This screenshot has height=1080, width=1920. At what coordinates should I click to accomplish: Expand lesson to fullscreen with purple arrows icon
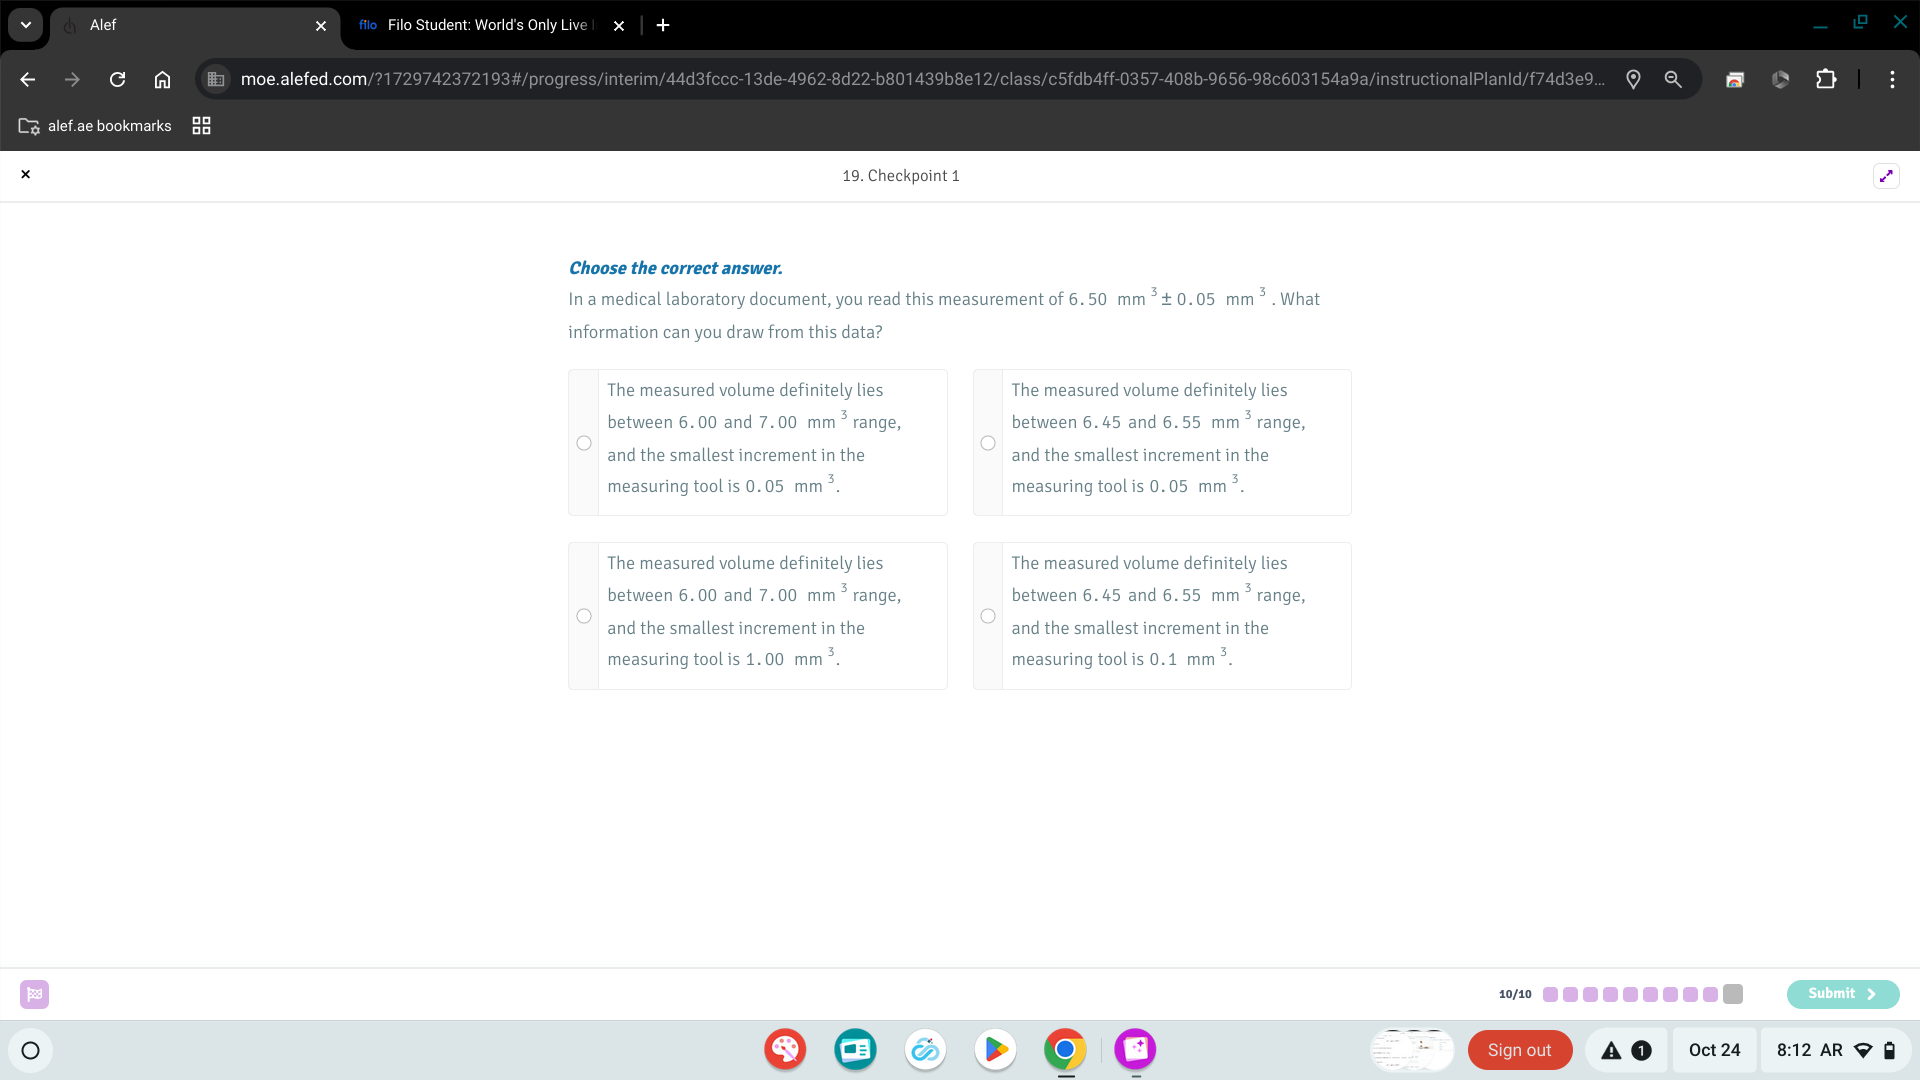coord(1886,176)
